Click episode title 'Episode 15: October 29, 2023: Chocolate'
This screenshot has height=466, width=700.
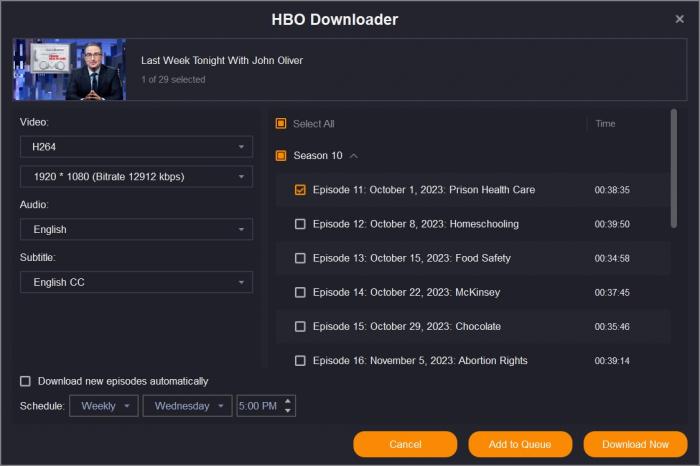(407, 327)
